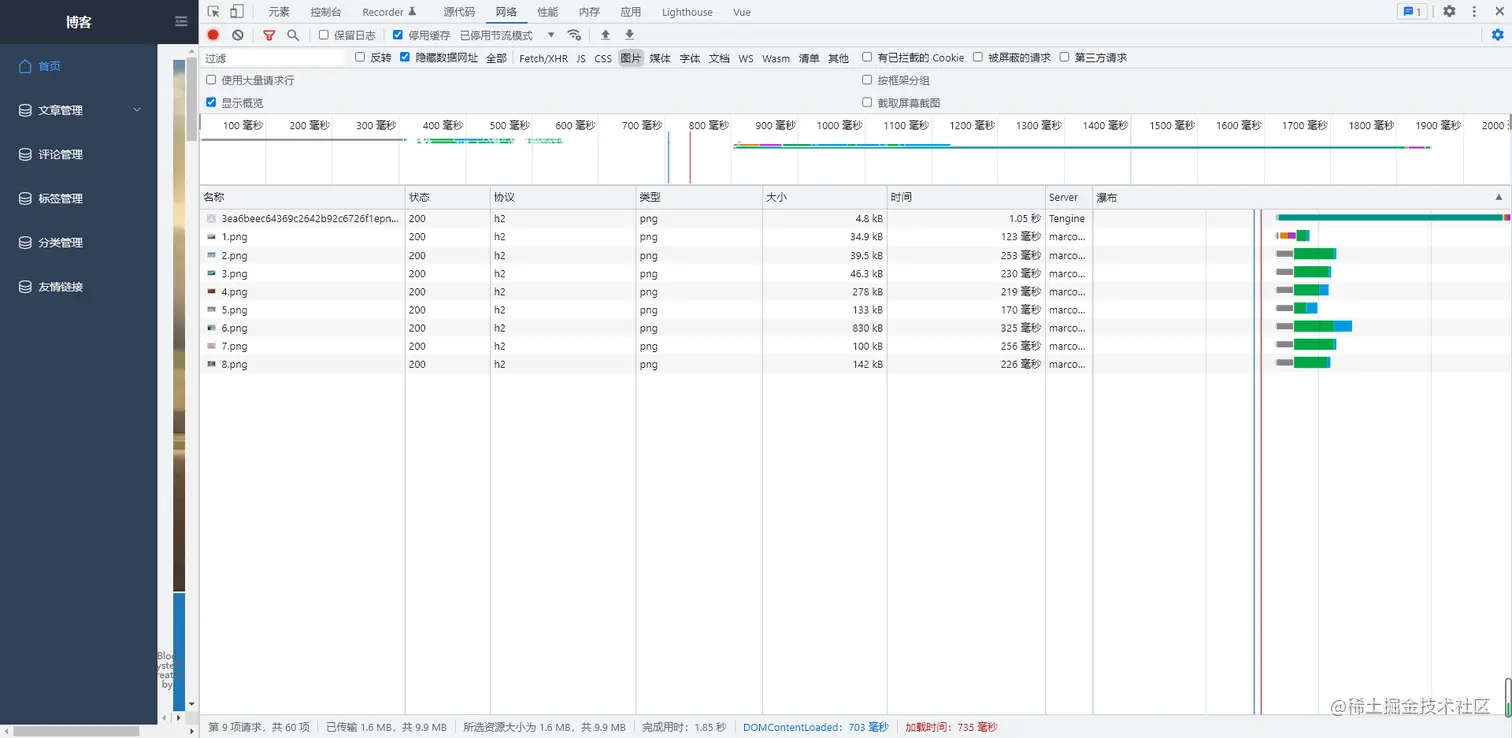
Task: Click the 过滤 filter input field
Action: pos(274,58)
